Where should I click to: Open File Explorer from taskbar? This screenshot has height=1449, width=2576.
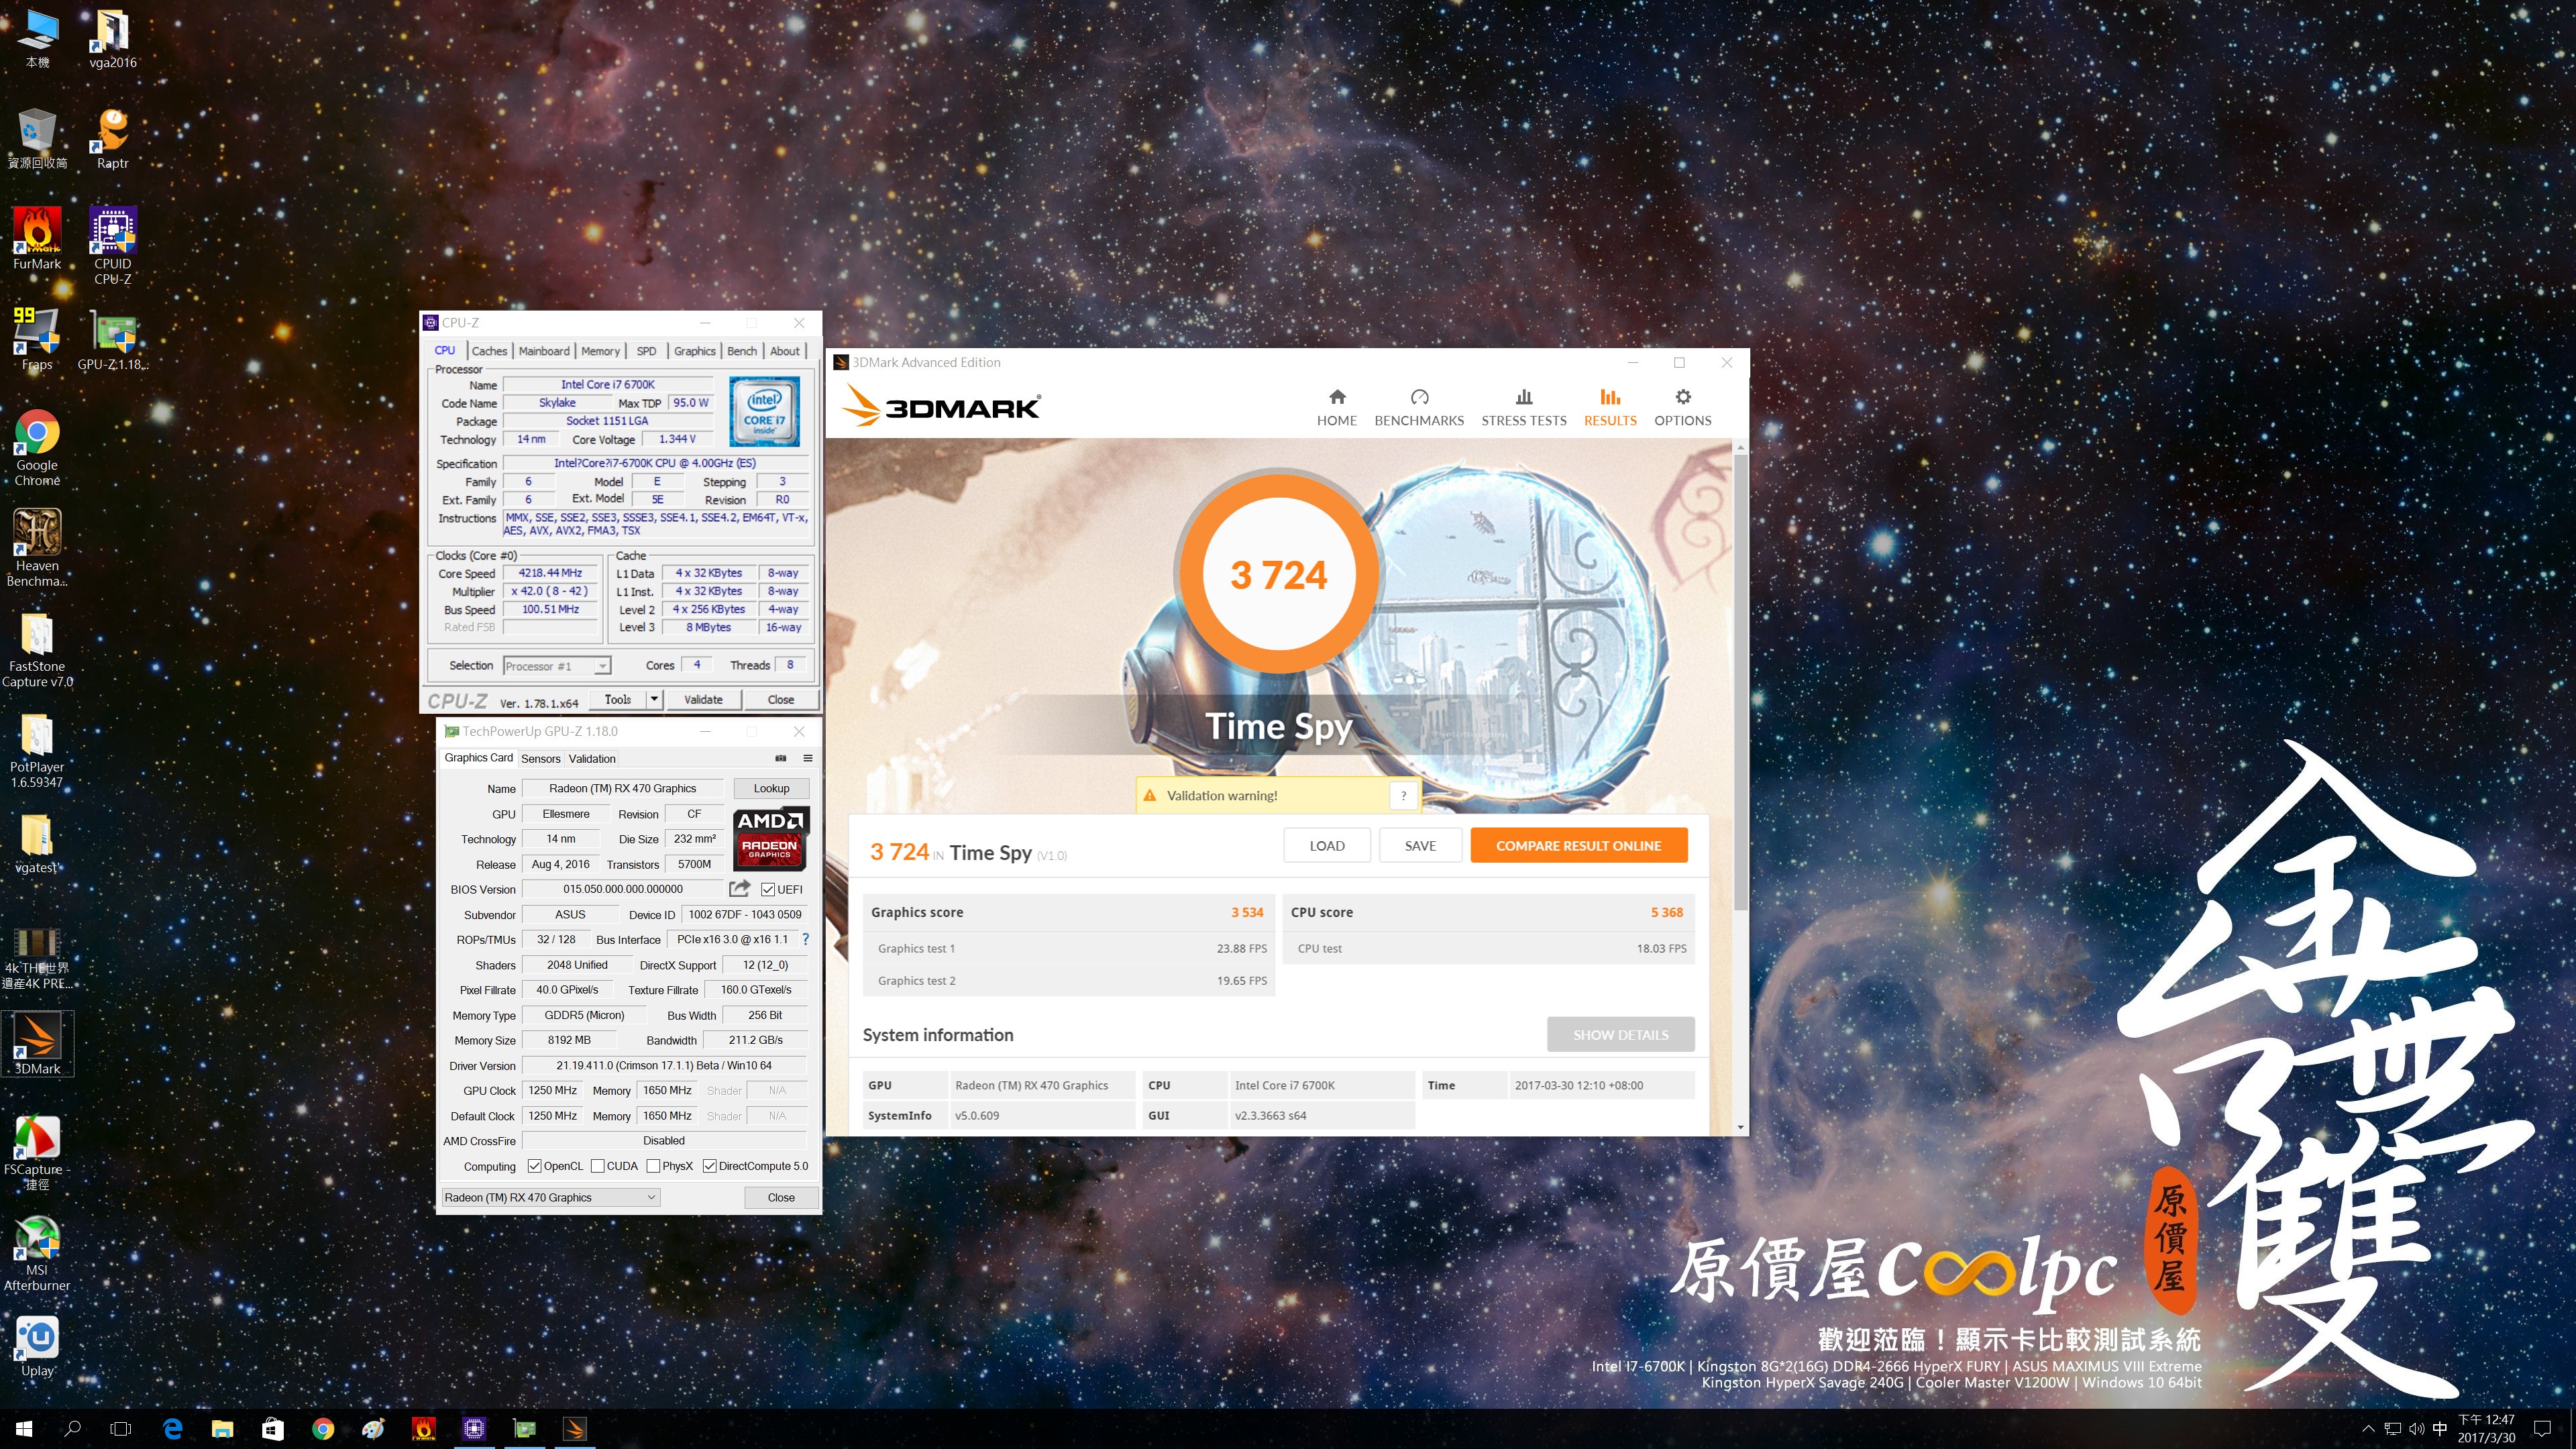(x=222, y=1429)
